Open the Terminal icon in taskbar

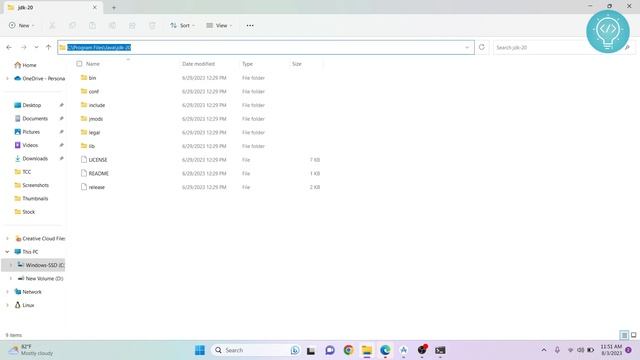point(440,350)
